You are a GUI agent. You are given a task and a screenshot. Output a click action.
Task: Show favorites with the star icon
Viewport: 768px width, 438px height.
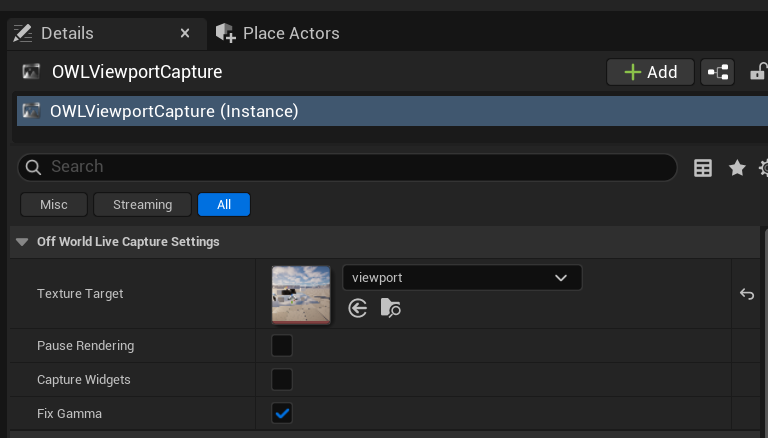pyautogui.click(x=737, y=168)
